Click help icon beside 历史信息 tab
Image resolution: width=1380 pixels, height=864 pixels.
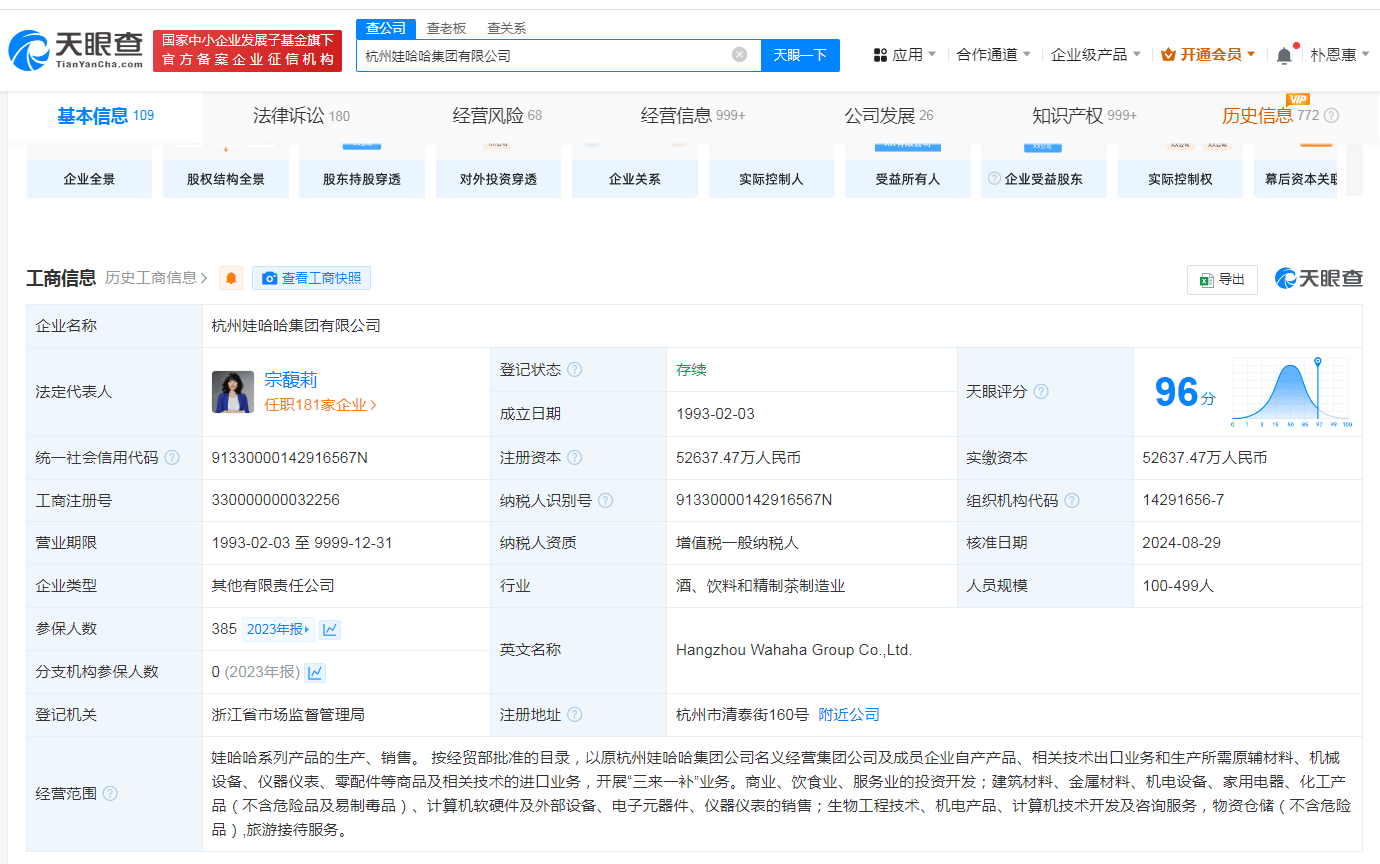[1331, 116]
